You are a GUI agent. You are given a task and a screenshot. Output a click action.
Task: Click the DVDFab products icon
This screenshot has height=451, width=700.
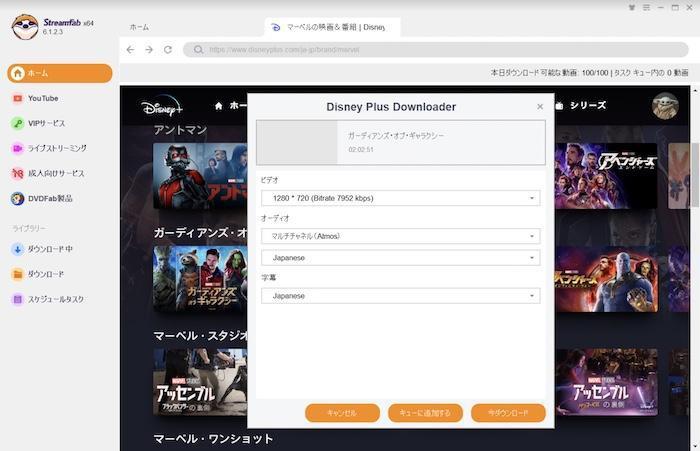(x=17, y=198)
